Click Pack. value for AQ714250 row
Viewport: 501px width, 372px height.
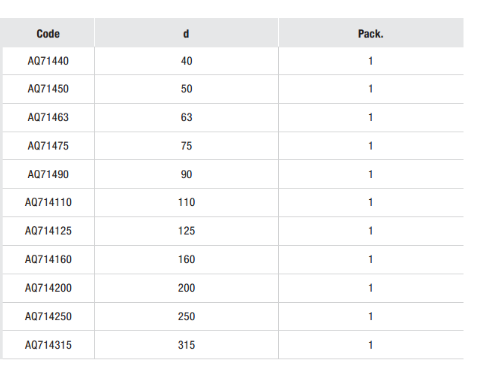[x=370, y=316]
